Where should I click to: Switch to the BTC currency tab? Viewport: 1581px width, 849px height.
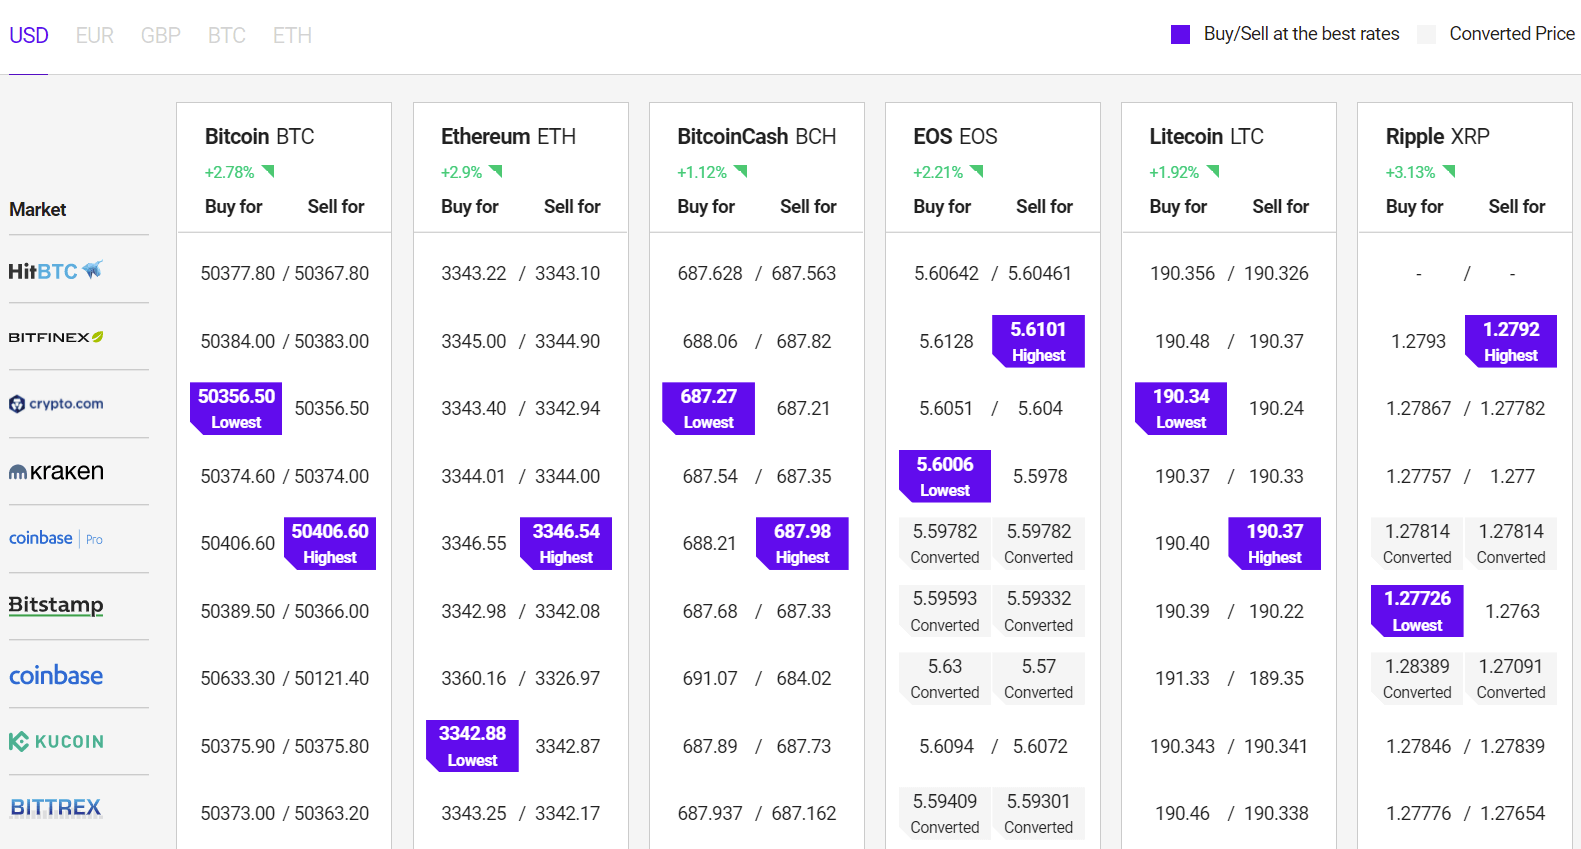pyautogui.click(x=227, y=36)
